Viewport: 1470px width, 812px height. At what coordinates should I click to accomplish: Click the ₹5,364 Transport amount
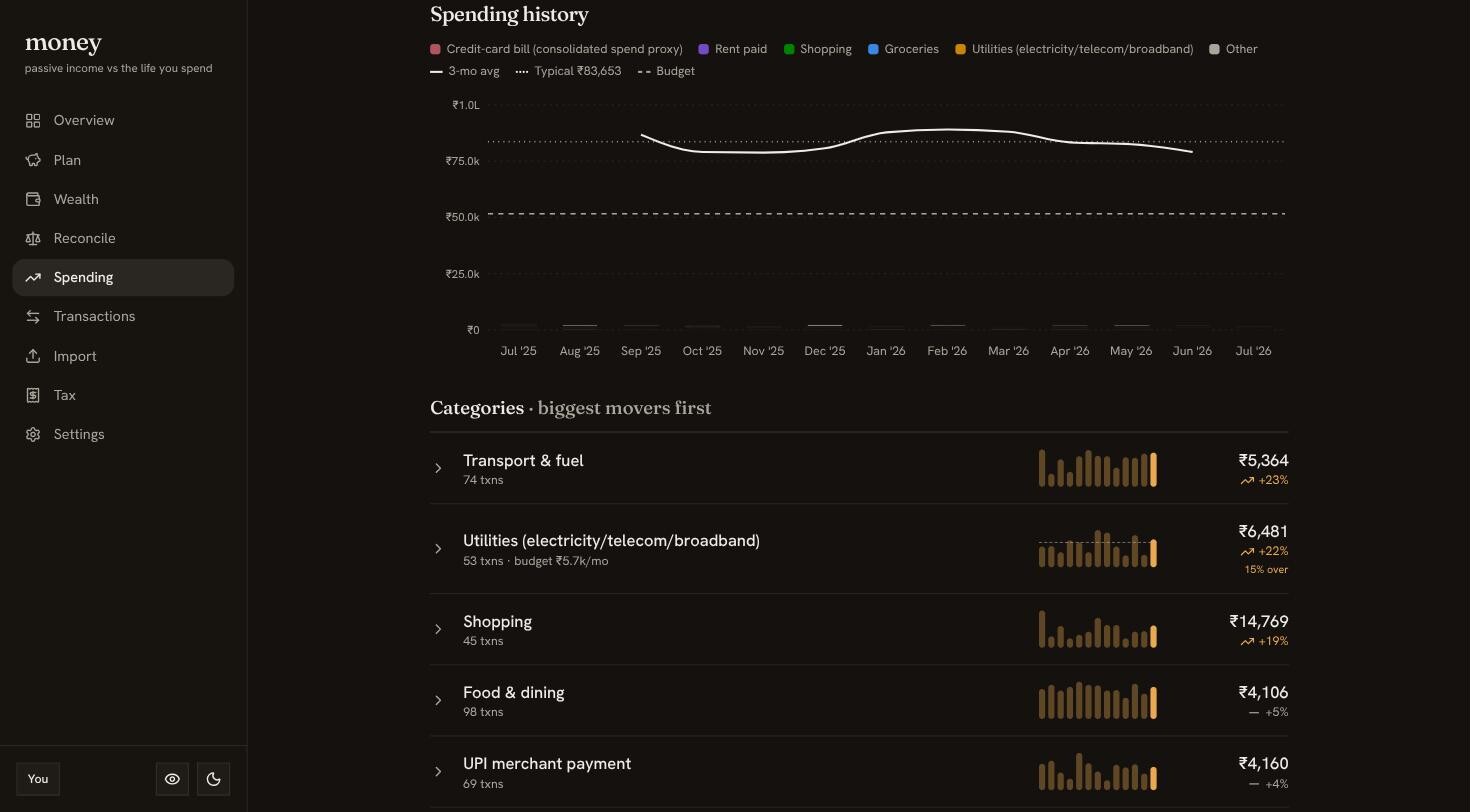point(1263,461)
